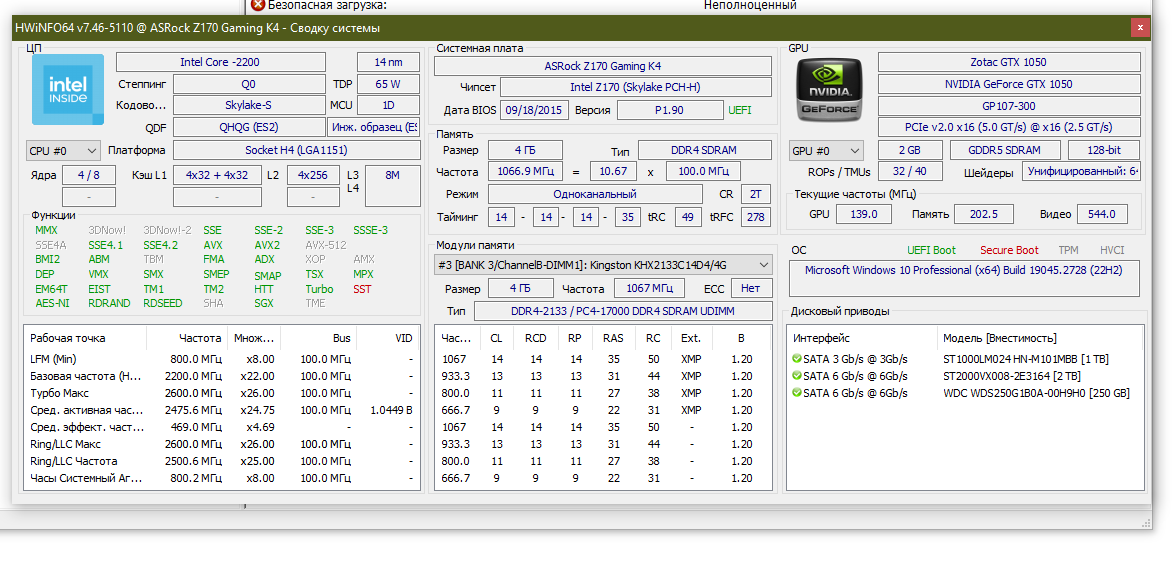Click green status icon for WDC WDS250G1B0A drive
This screenshot has width=1175, height=568.
click(797, 393)
